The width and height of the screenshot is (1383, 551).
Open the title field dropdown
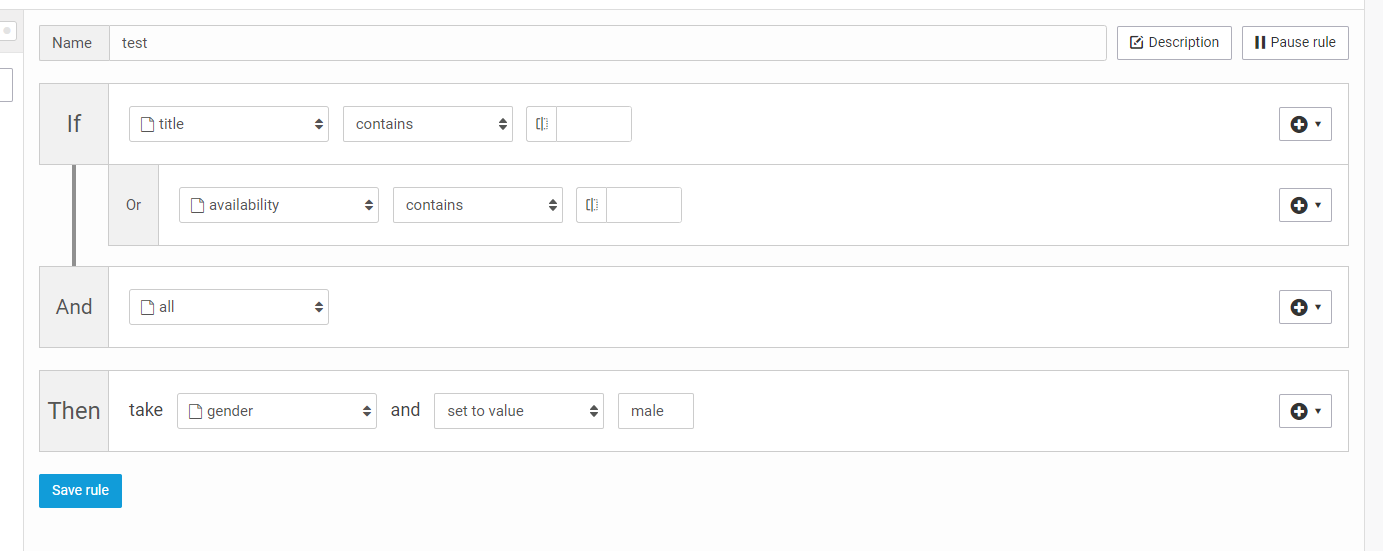coord(229,124)
